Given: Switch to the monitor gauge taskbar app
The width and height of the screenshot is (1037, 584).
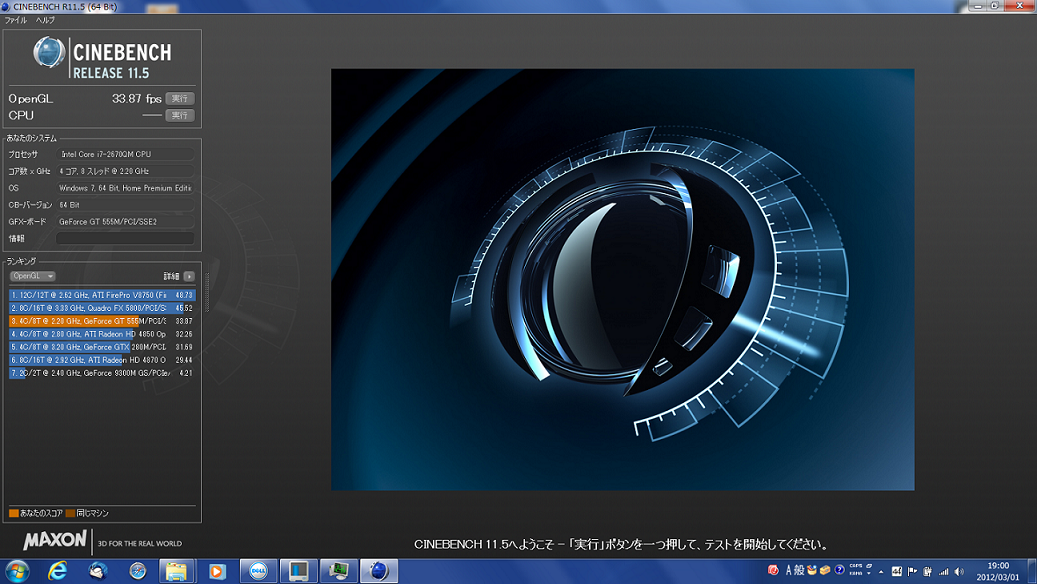Looking at the screenshot, I should (298, 571).
